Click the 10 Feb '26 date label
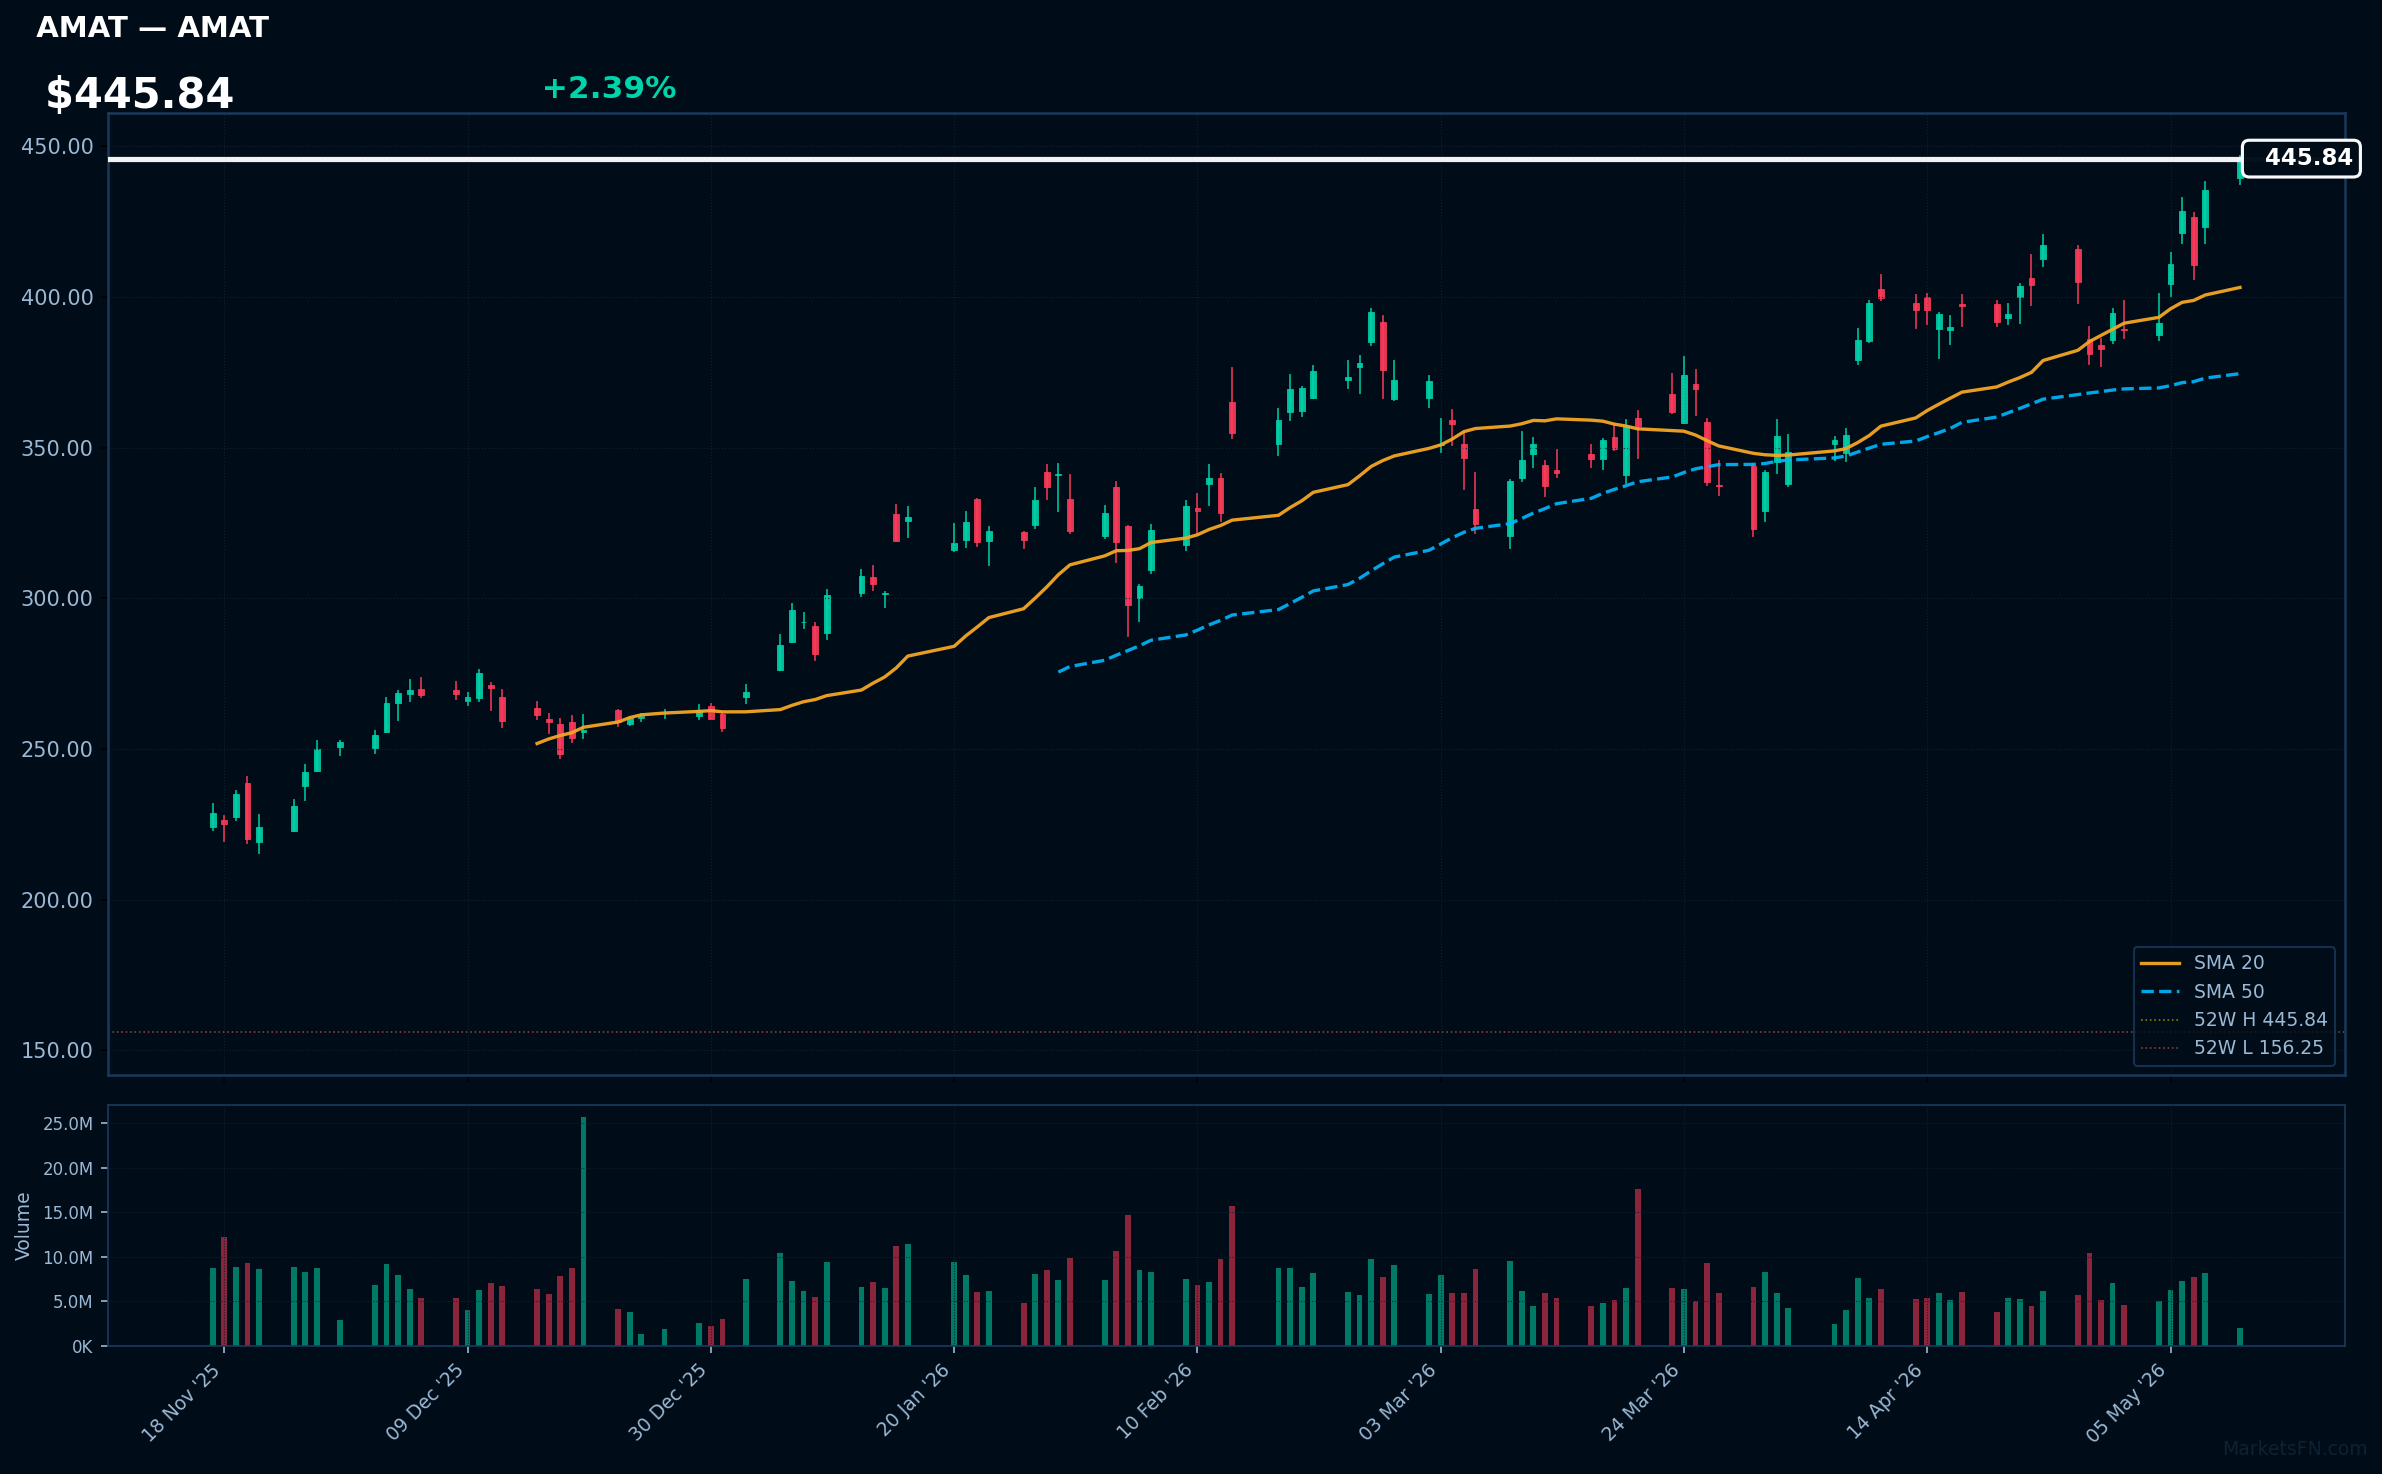 (1154, 1402)
